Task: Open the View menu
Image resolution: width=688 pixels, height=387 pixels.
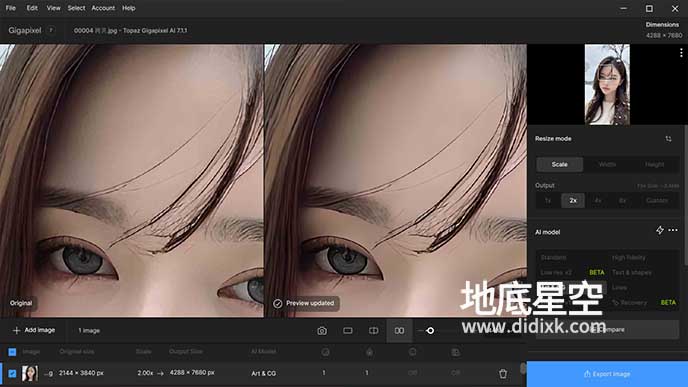Action: click(54, 8)
